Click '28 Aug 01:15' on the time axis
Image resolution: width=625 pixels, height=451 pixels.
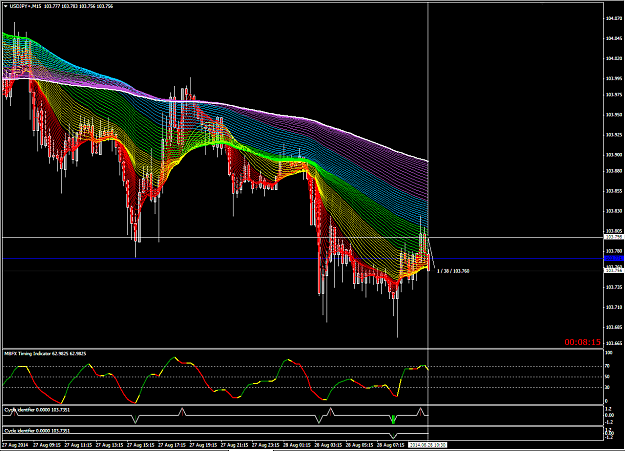(x=297, y=445)
